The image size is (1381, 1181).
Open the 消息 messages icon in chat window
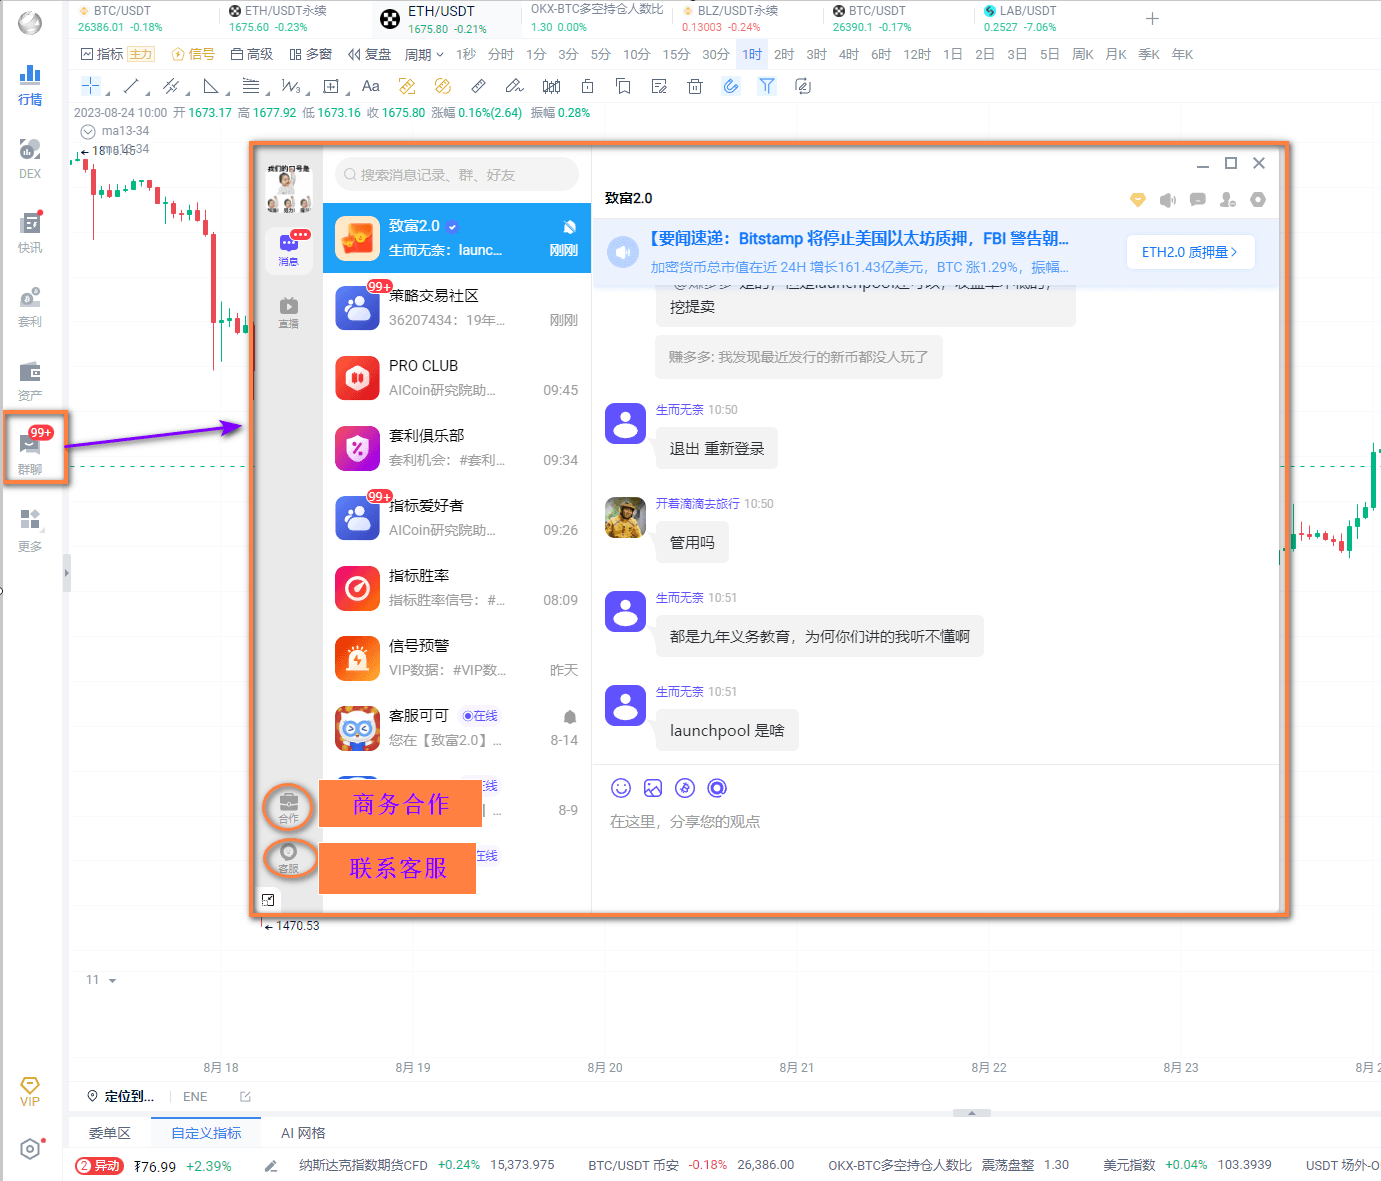(288, 248)
